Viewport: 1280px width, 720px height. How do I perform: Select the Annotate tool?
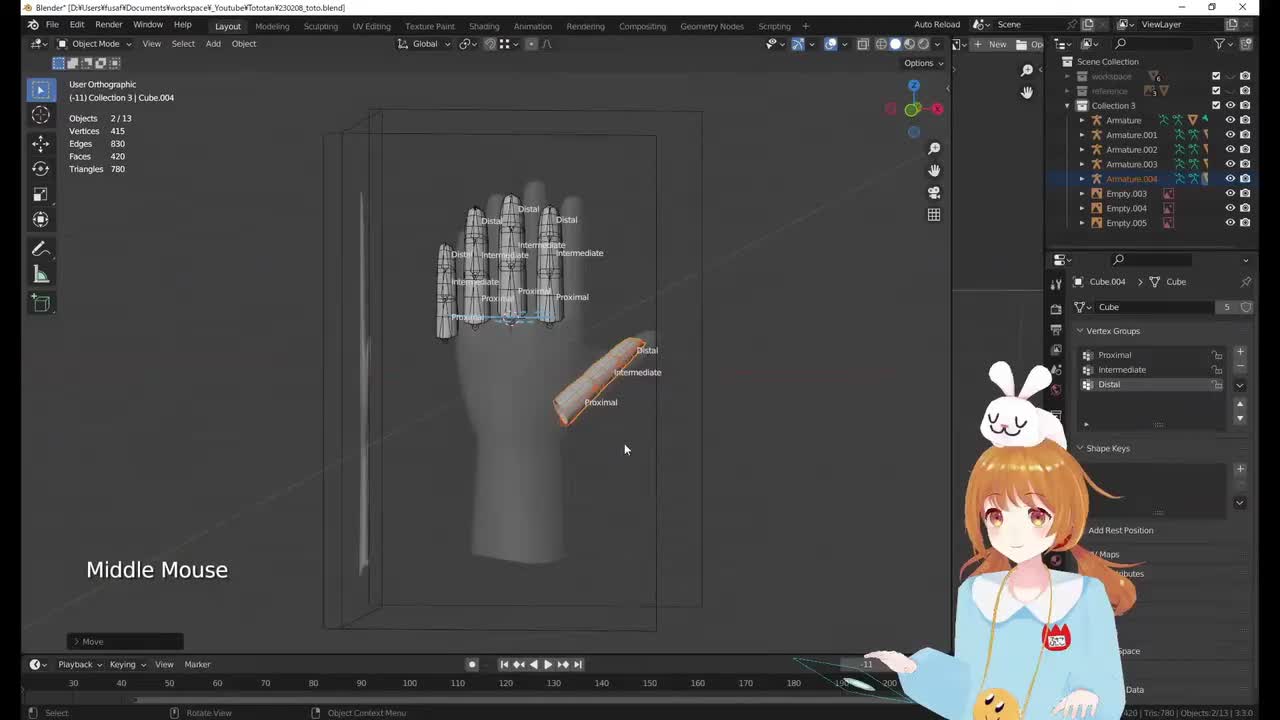[x=41, y=249]
